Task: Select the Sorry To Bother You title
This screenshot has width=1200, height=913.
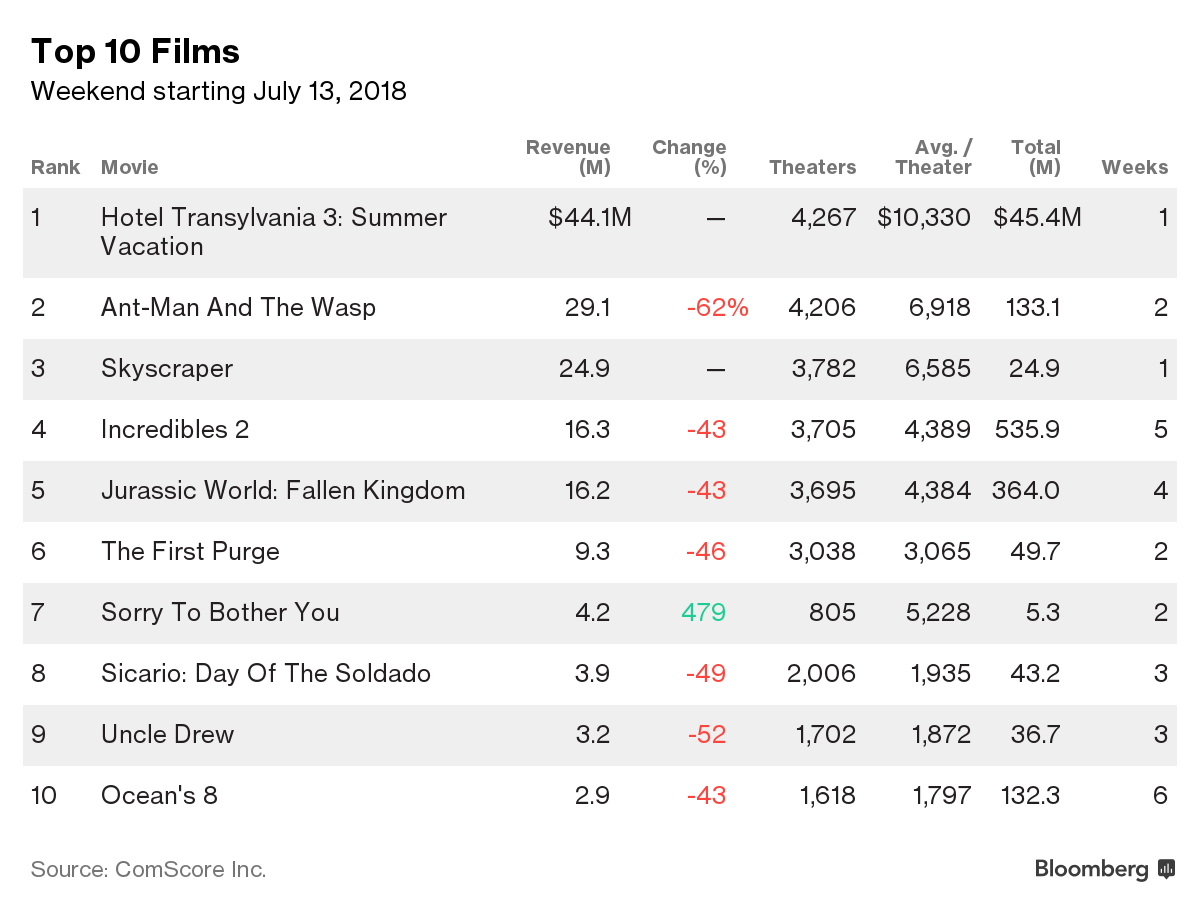Action: tap(220, 612)
